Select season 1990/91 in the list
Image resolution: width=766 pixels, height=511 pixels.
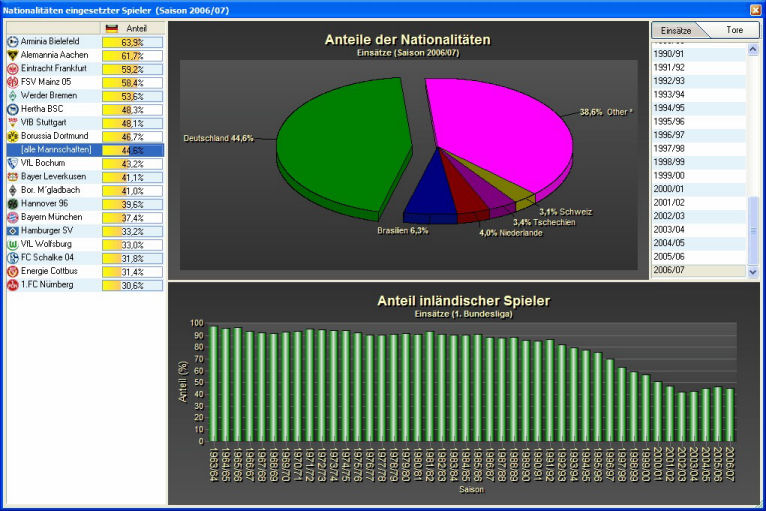[699, 54]
